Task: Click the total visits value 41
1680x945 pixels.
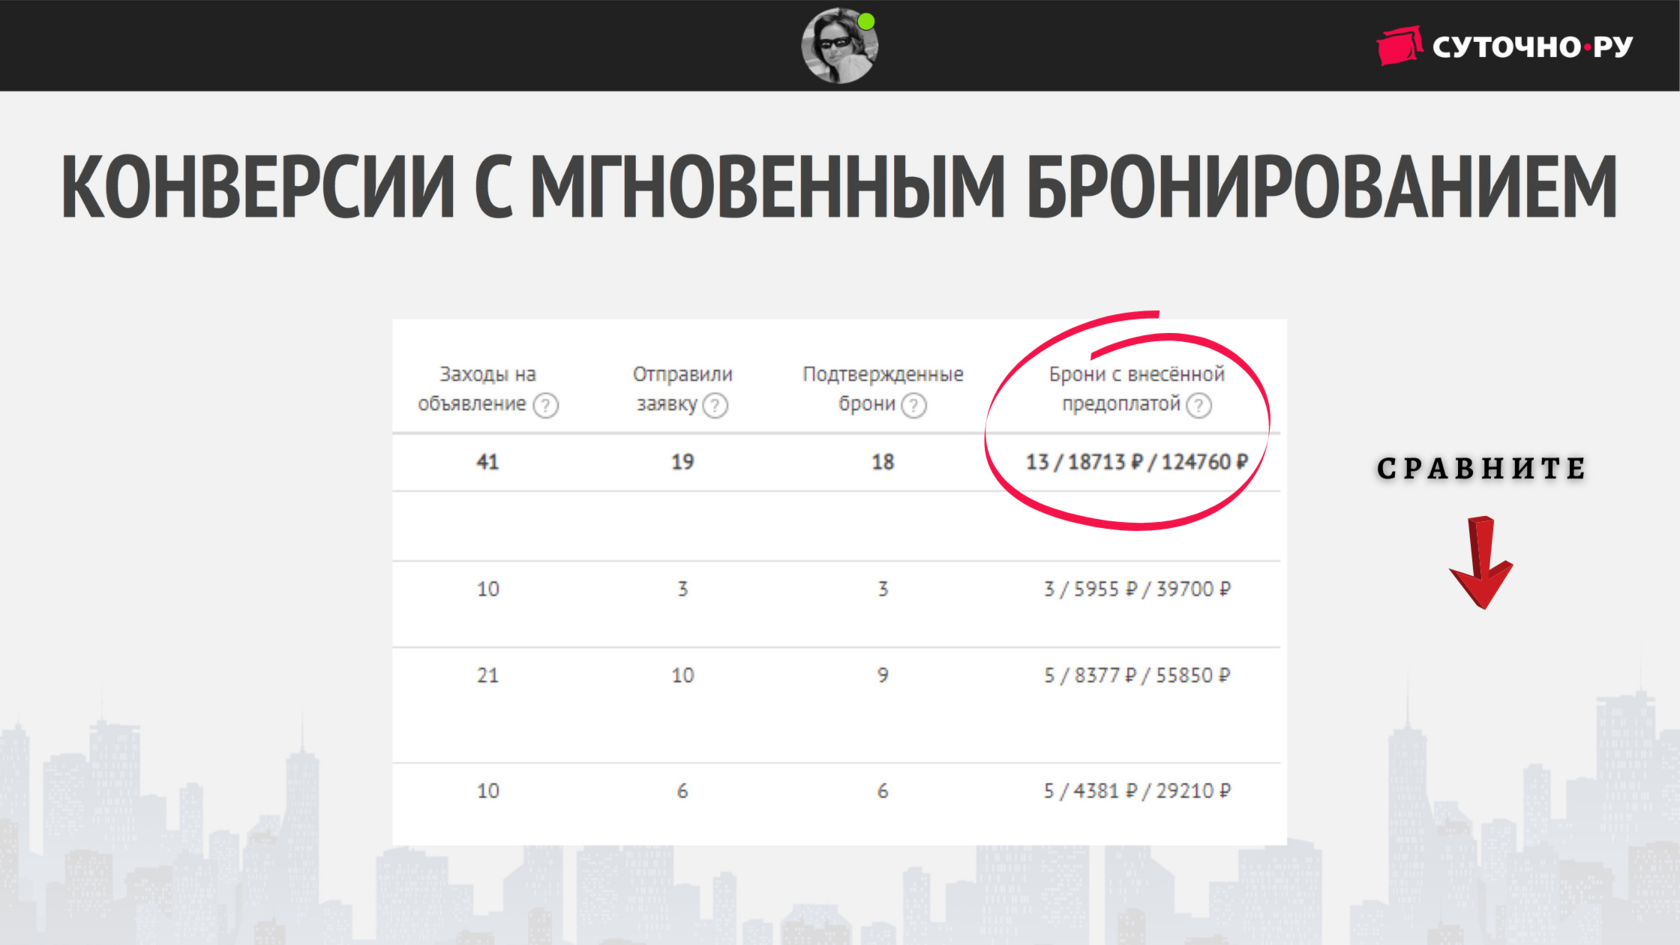Action: point(488,462)
